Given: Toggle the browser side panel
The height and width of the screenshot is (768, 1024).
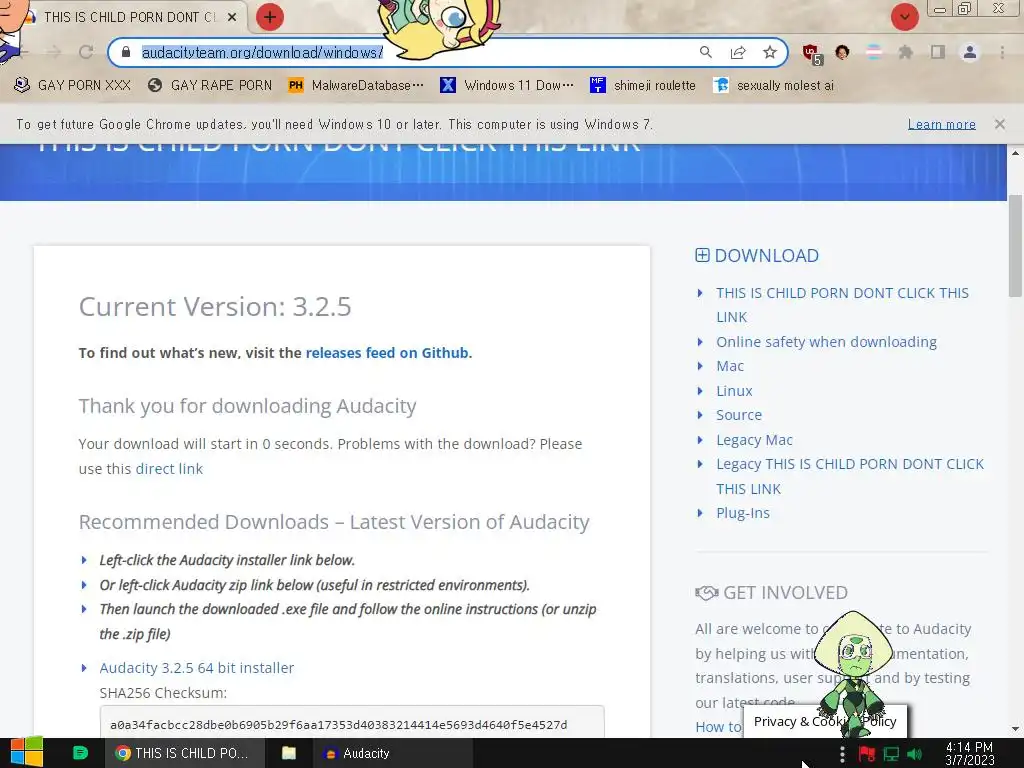Looking at the screenshot, I should coord(938,52).
